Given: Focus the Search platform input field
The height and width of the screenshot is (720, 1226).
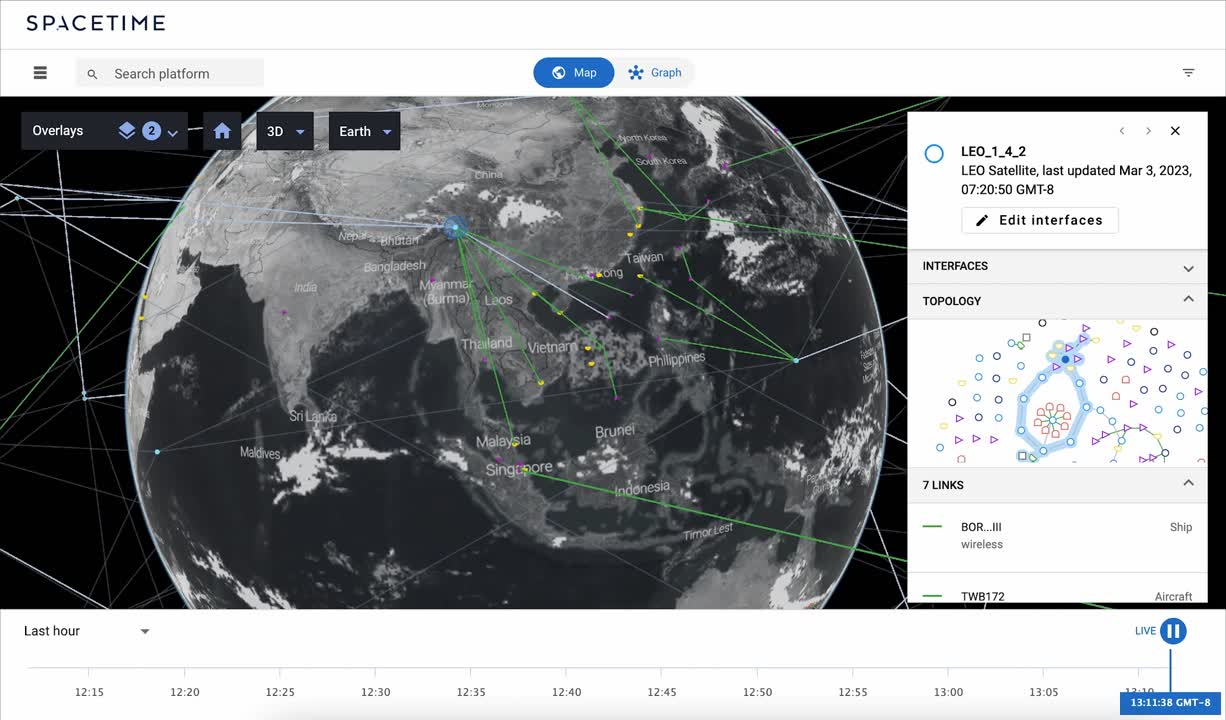Looking at the screenshot, I should click(x=182, y=73).
